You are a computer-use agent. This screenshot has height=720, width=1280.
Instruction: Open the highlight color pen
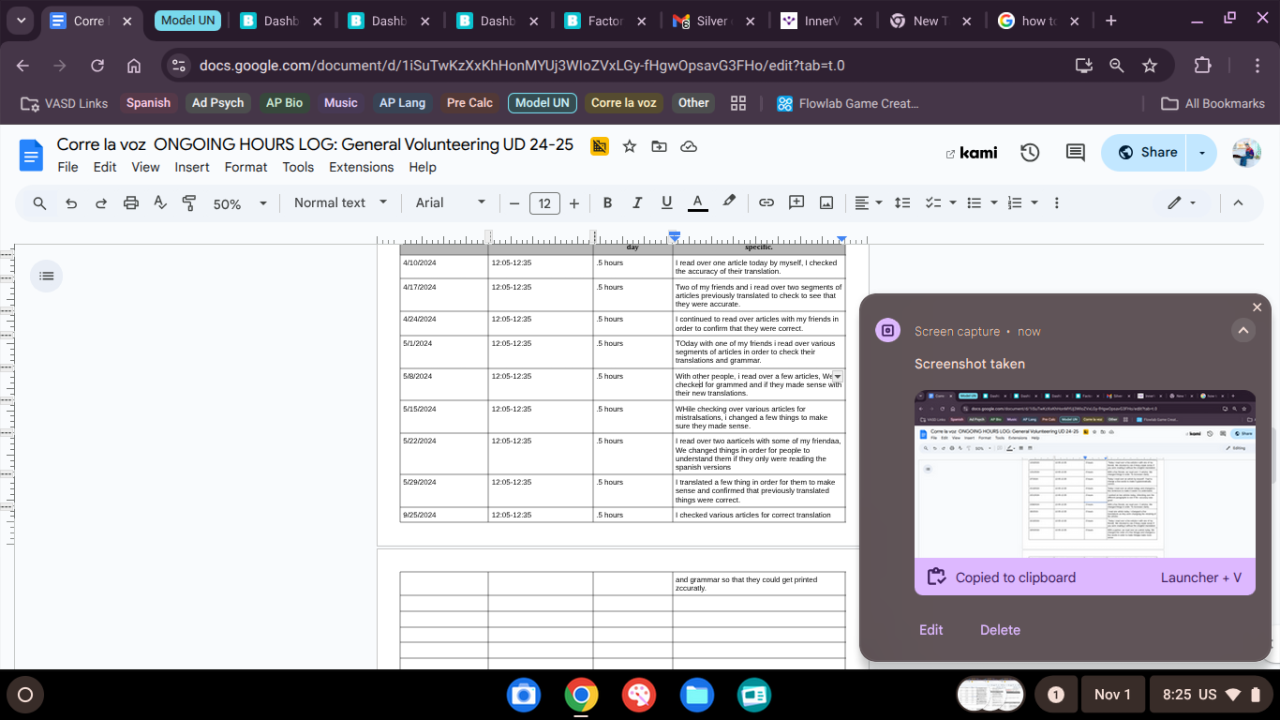point(729,203)
